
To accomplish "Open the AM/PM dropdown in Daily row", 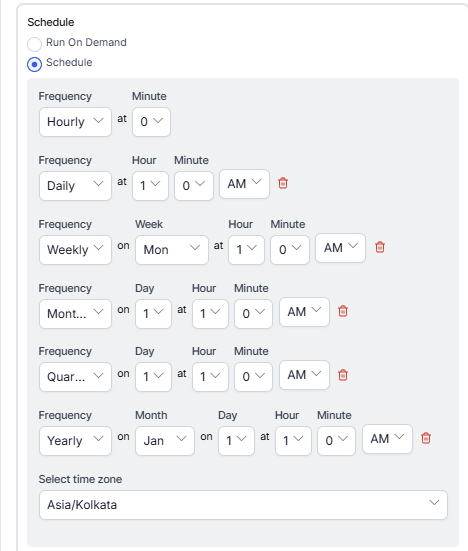I will 245,184.
